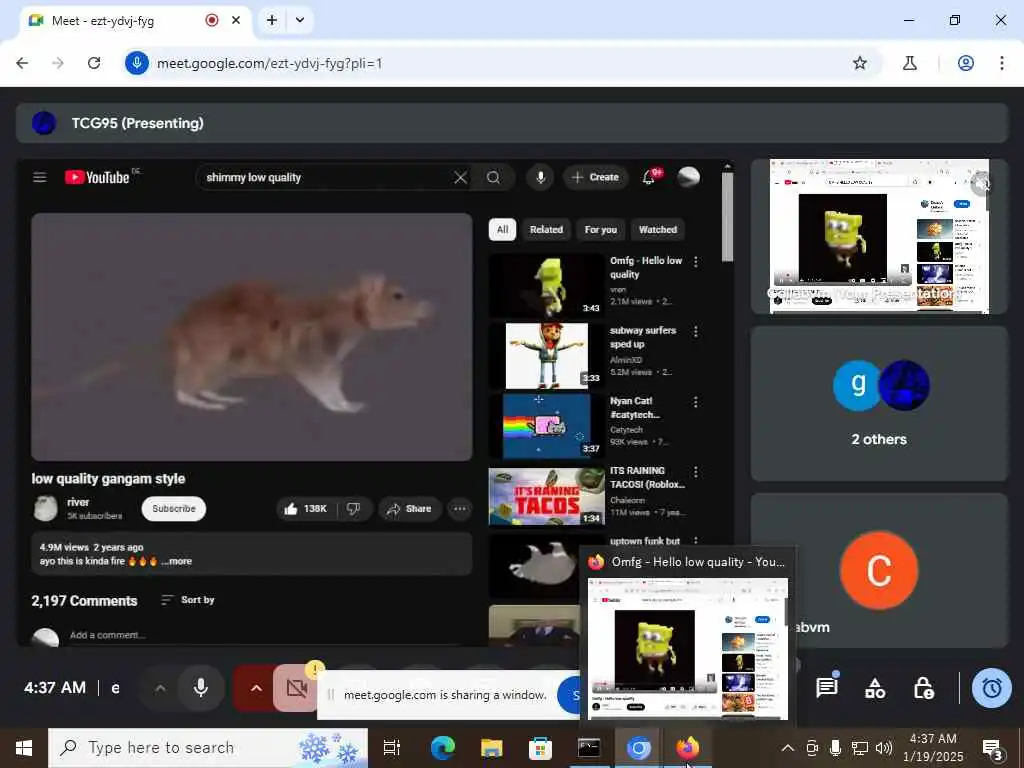Open YouTube notifications bell
Image resolution: width=1024 pixels, height=768 pixels.
(648, 177)
